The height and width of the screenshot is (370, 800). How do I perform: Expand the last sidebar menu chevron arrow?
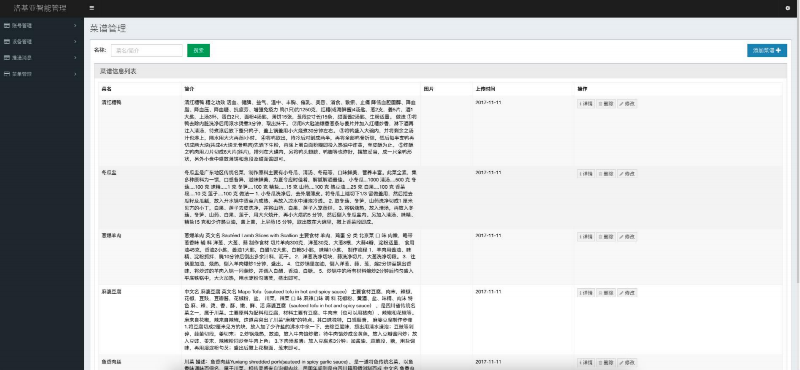coord(75,74)
